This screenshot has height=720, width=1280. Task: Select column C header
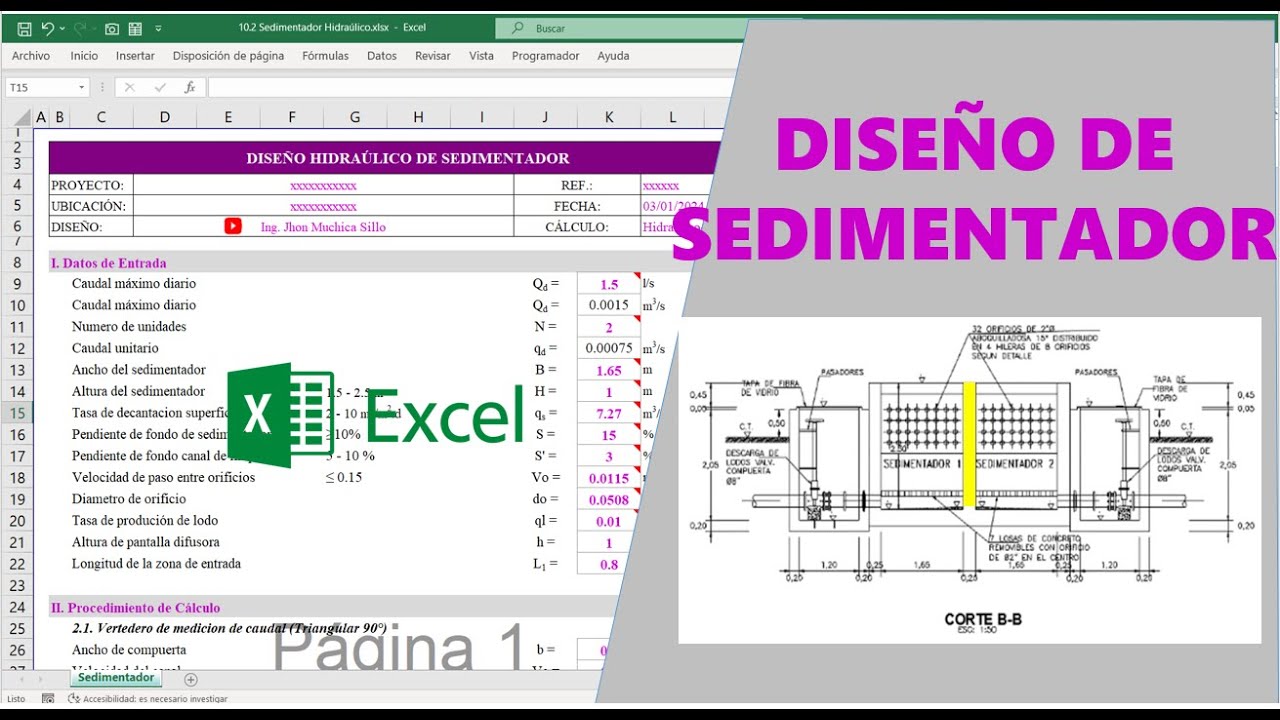101,117
